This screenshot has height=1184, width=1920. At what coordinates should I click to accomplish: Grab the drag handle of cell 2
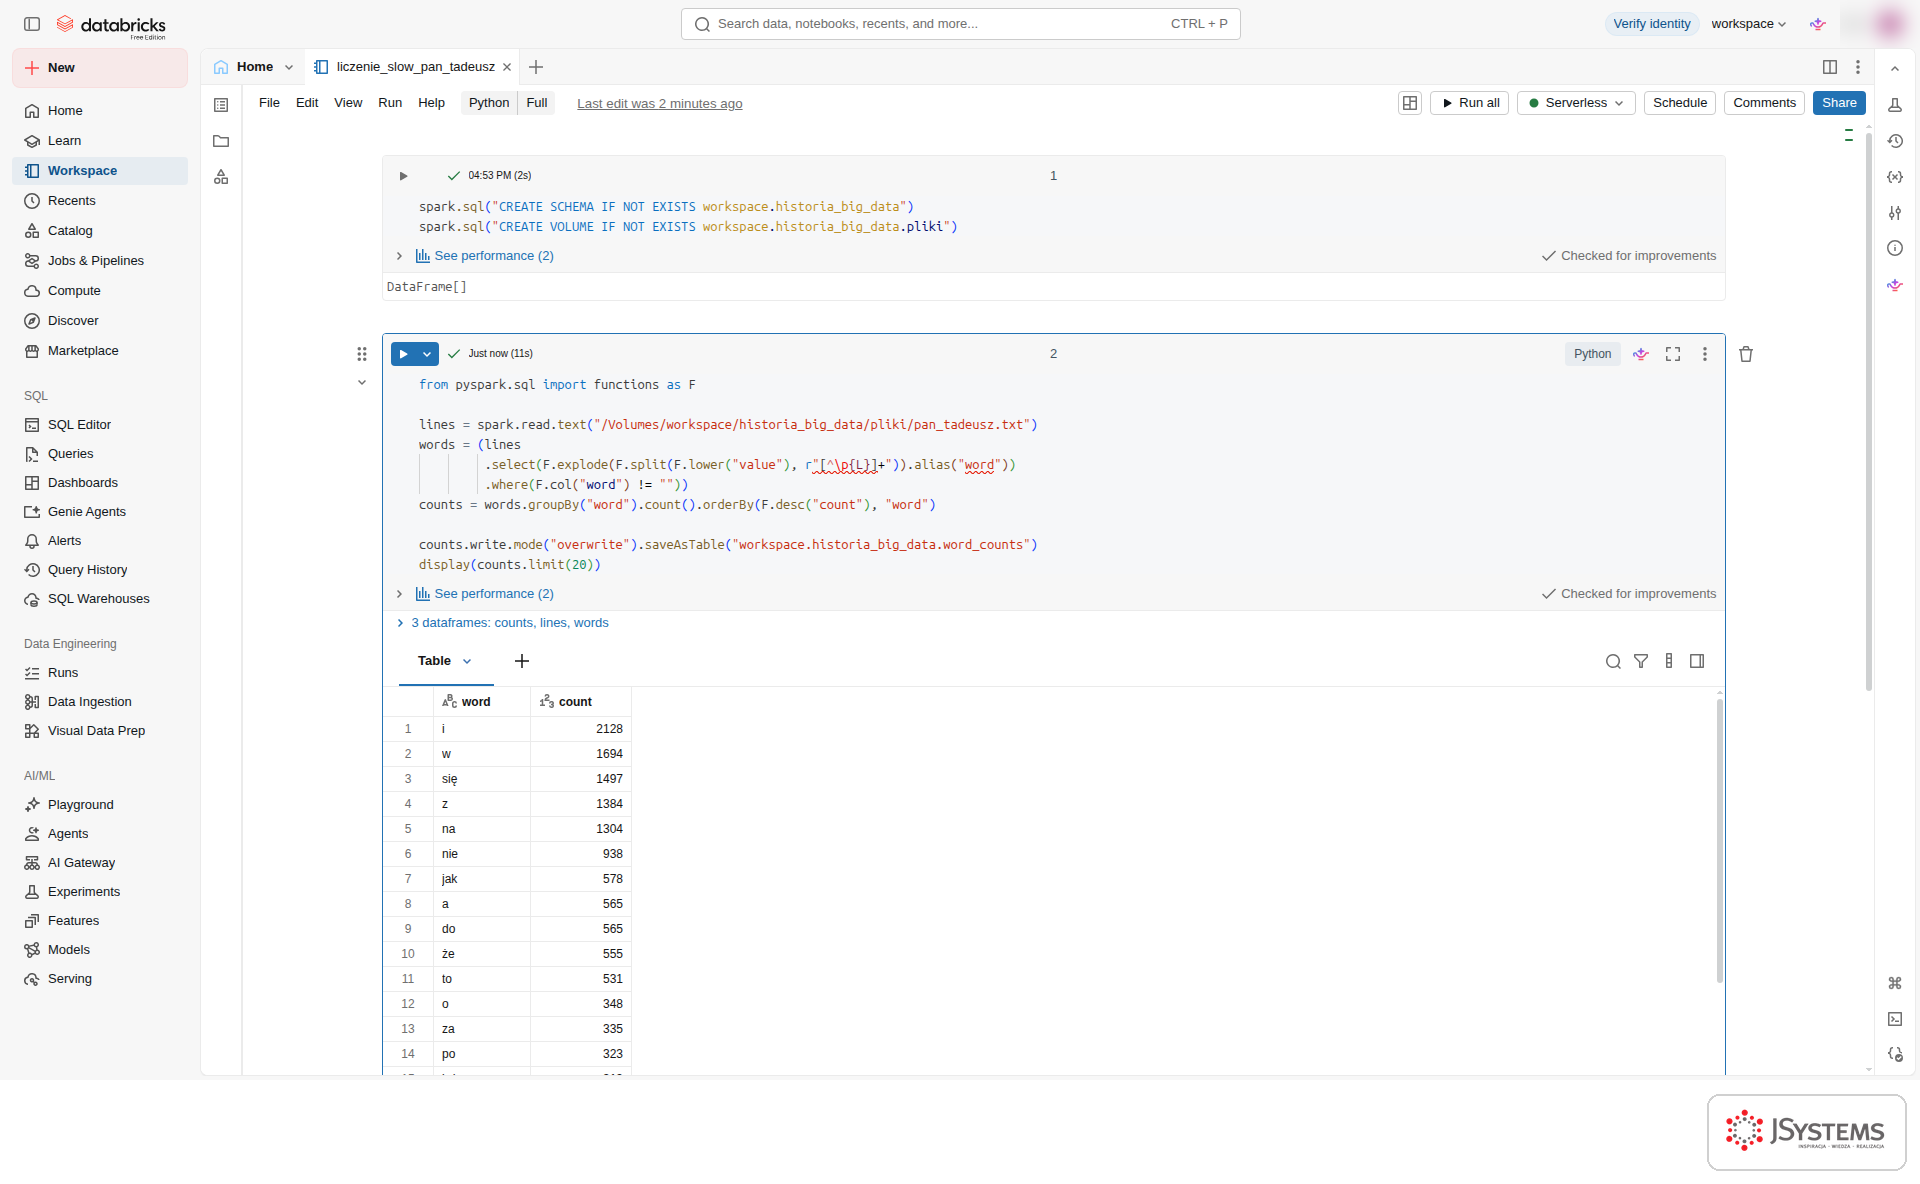362,354
